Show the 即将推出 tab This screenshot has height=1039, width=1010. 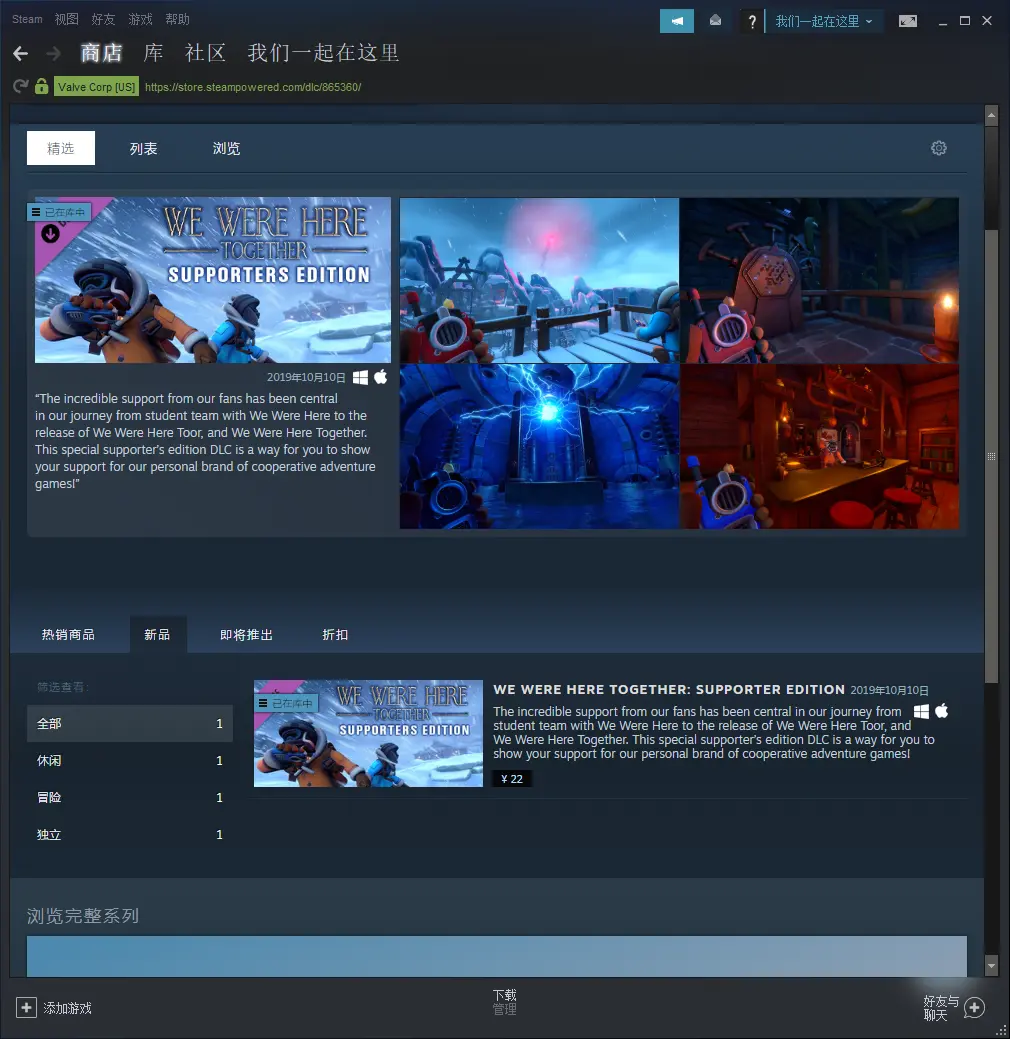point(247,635)
